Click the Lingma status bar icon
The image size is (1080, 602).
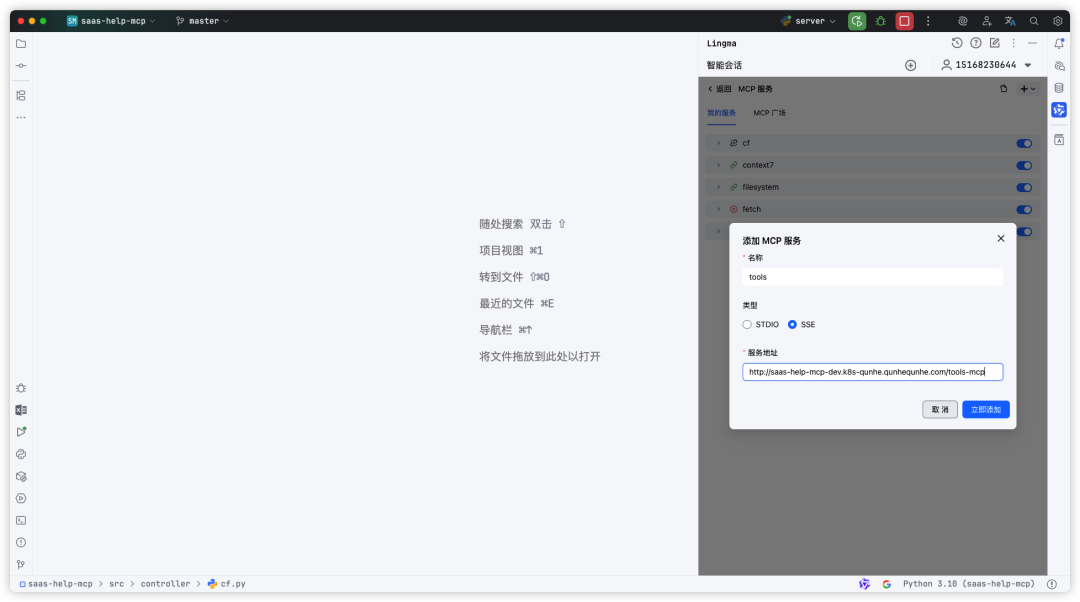(864, 584)
